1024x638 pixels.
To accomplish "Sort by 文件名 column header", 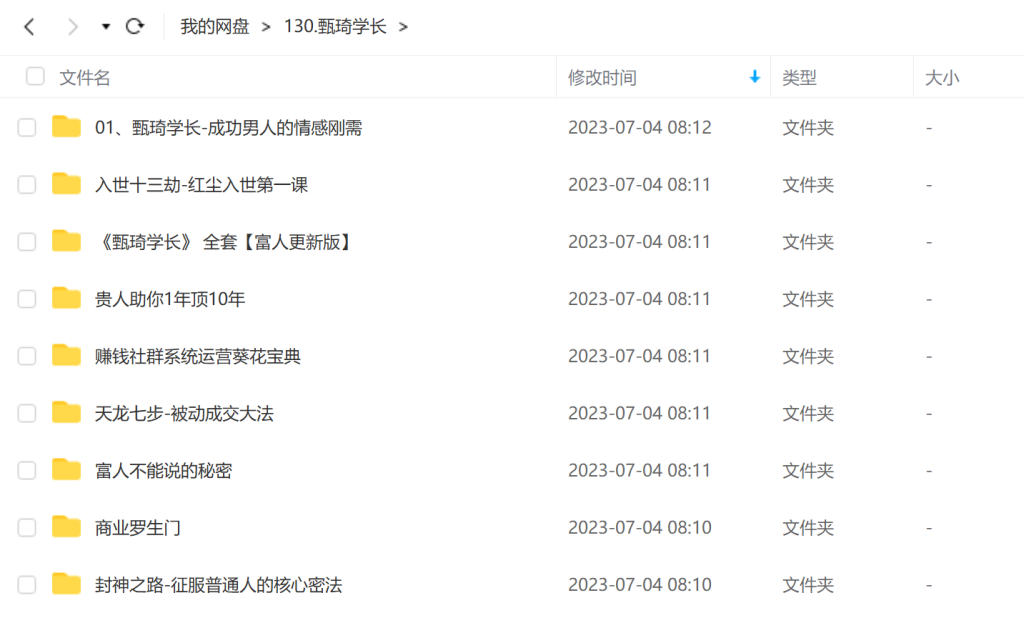I will (85, 78).
